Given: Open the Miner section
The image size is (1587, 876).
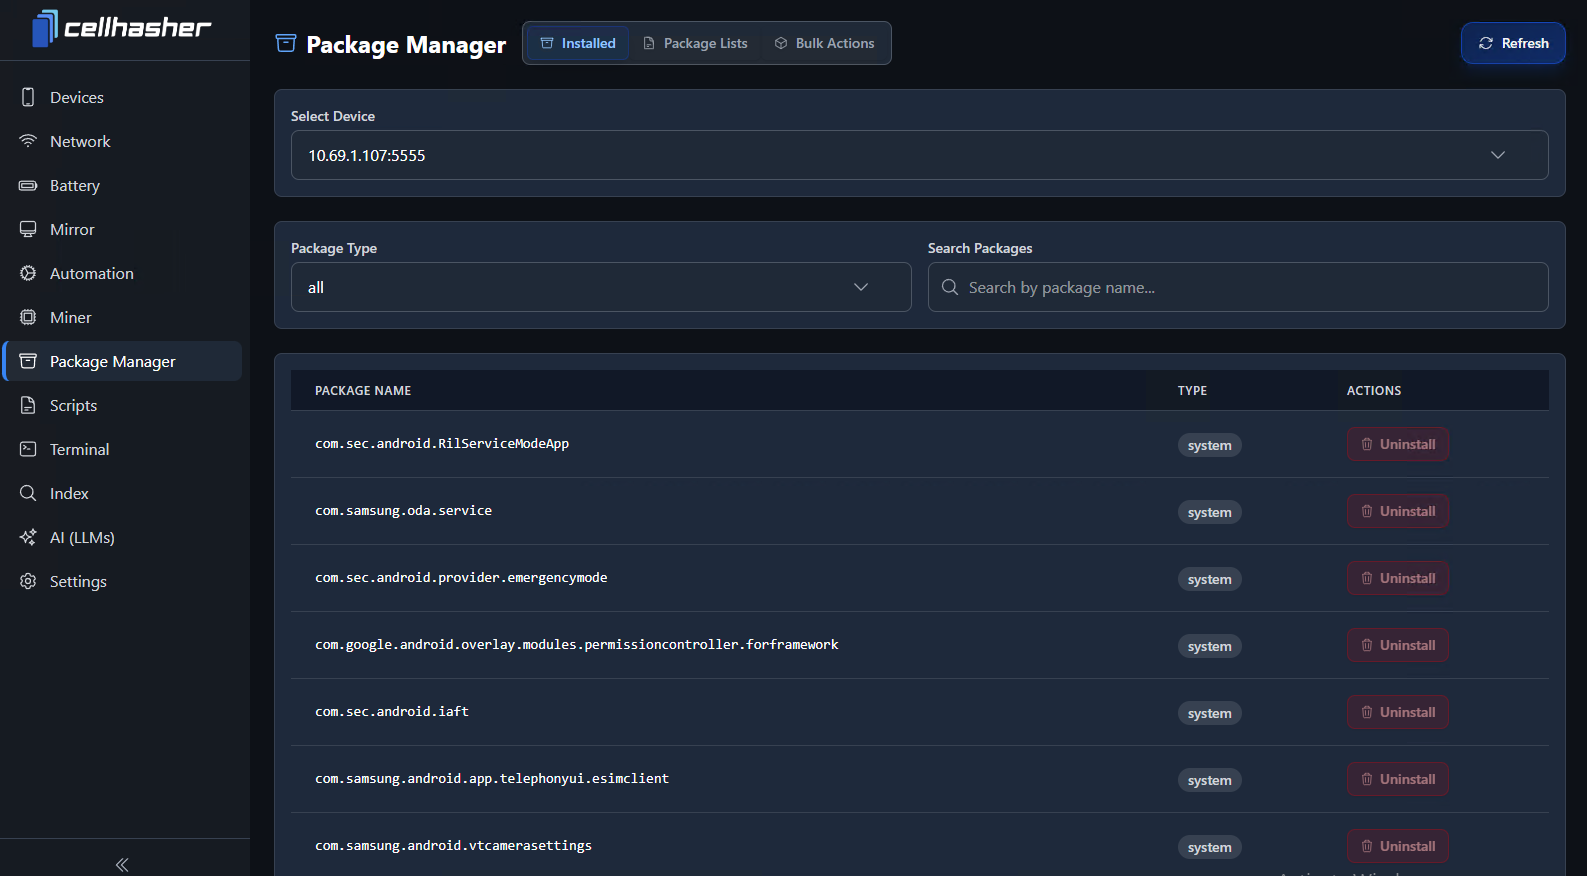Looking at the screenshot, I should (x=70, y=317).
